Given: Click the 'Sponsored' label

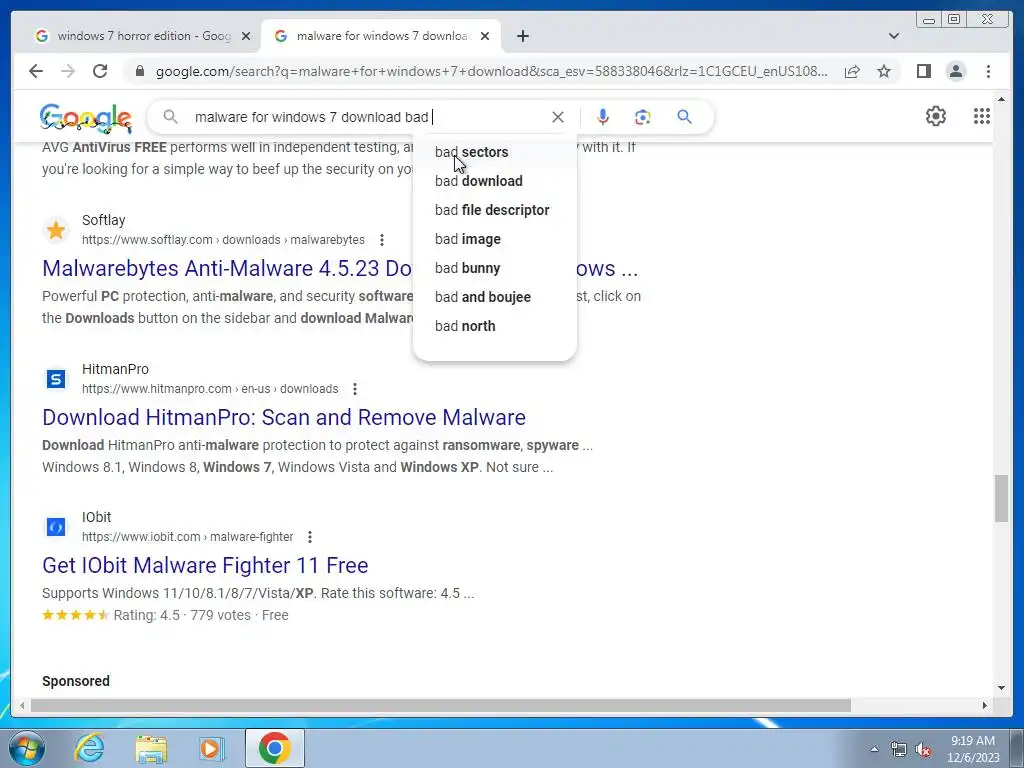Looking at the screenshot, I should (76, 681).
